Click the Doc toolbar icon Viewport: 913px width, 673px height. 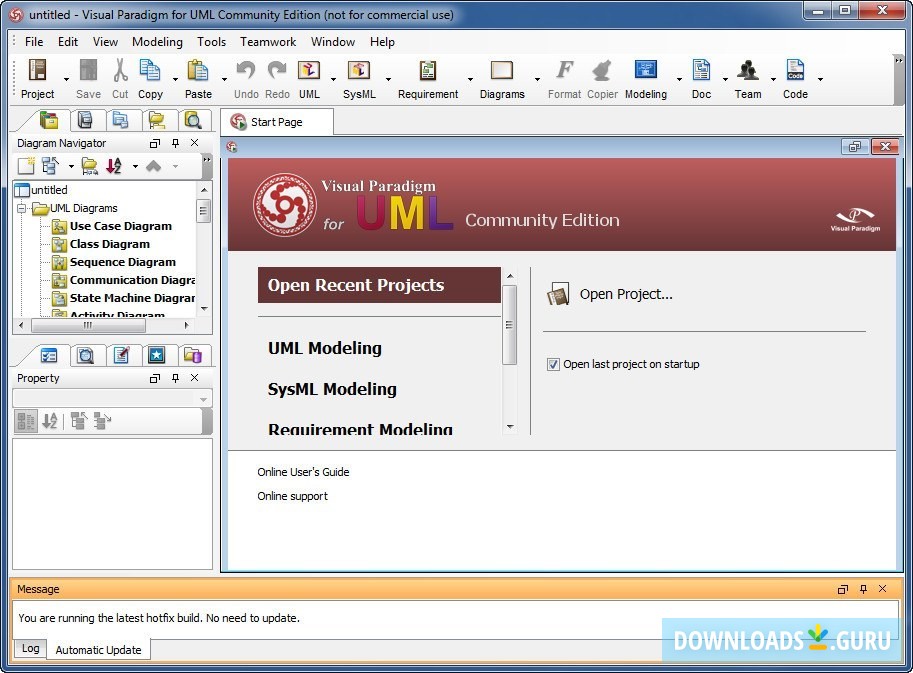(701, 70)
